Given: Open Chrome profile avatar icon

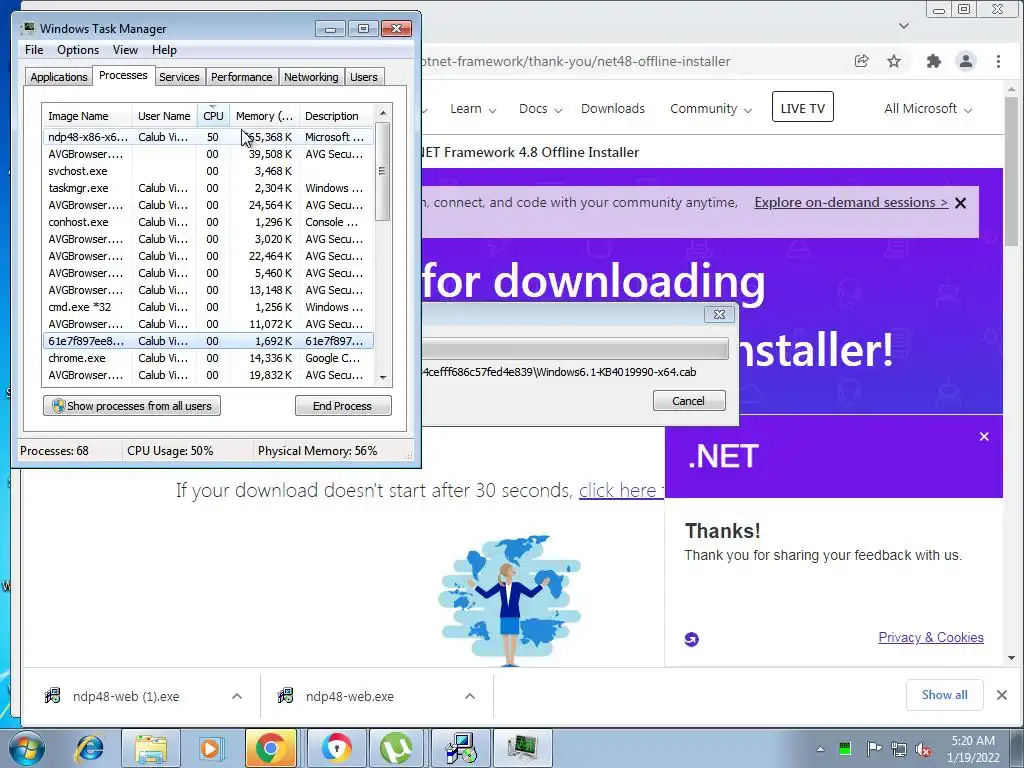Looking at the screenshot, I should click(x=966, y=61).
